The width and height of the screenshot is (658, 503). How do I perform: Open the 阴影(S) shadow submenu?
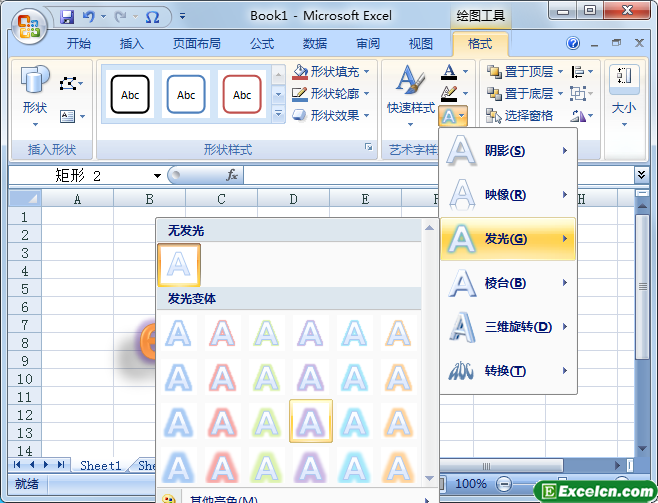click(508, 151)
